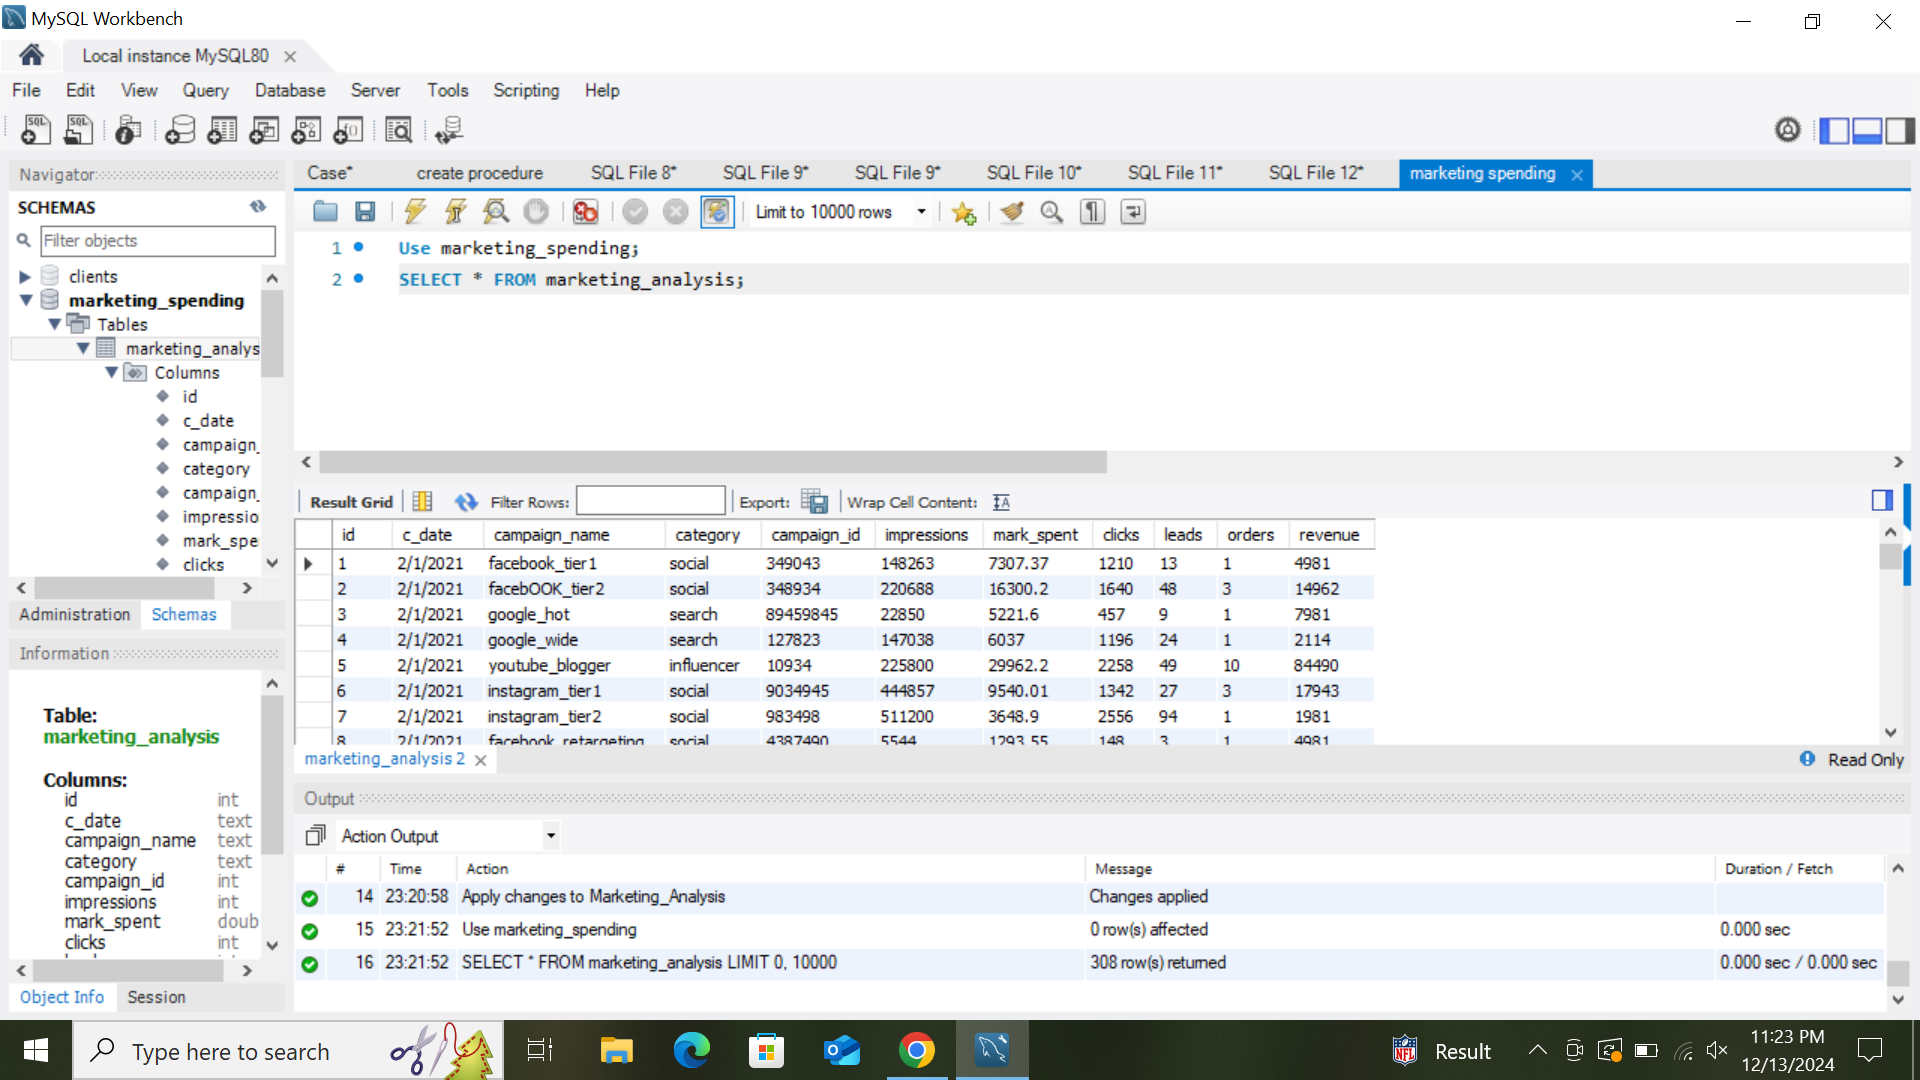The width and height of the screenshot is (1920, 1080).
Task: Collapse the marketing_spending schema
Action: [x=26, y=301]
